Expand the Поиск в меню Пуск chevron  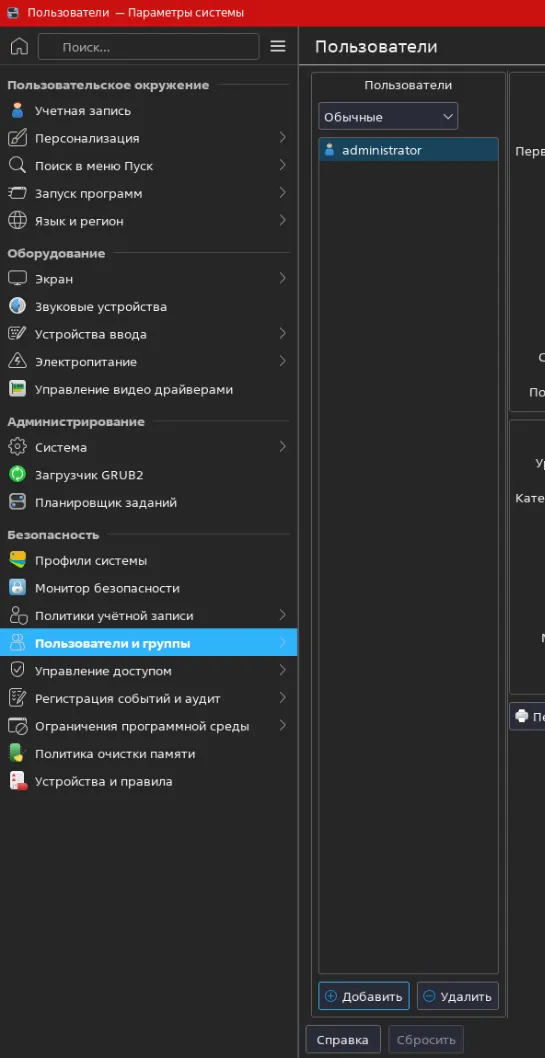tap(282, 165)
